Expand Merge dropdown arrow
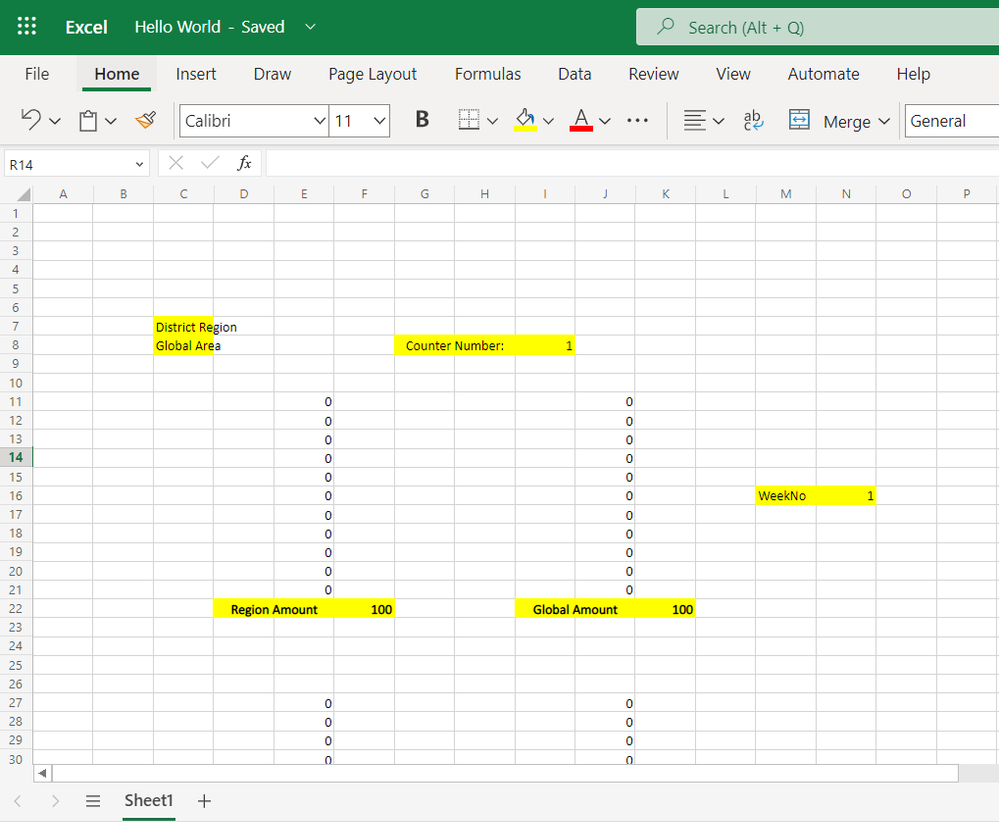 coord(884,120)
